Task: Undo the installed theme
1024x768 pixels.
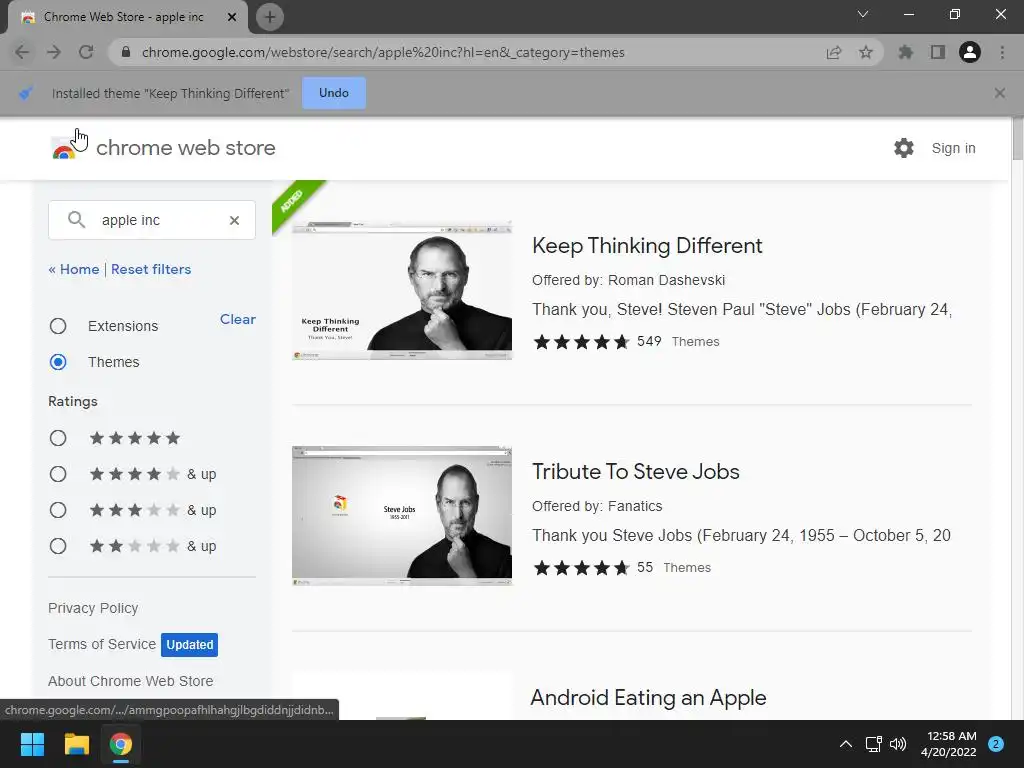Action: pos(334,93)
